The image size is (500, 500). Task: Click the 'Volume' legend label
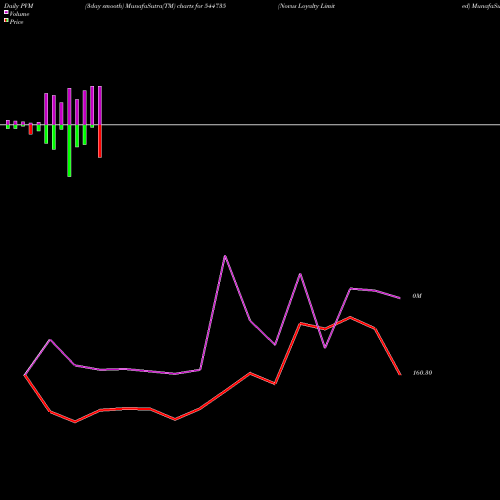(x=19, y=14)
